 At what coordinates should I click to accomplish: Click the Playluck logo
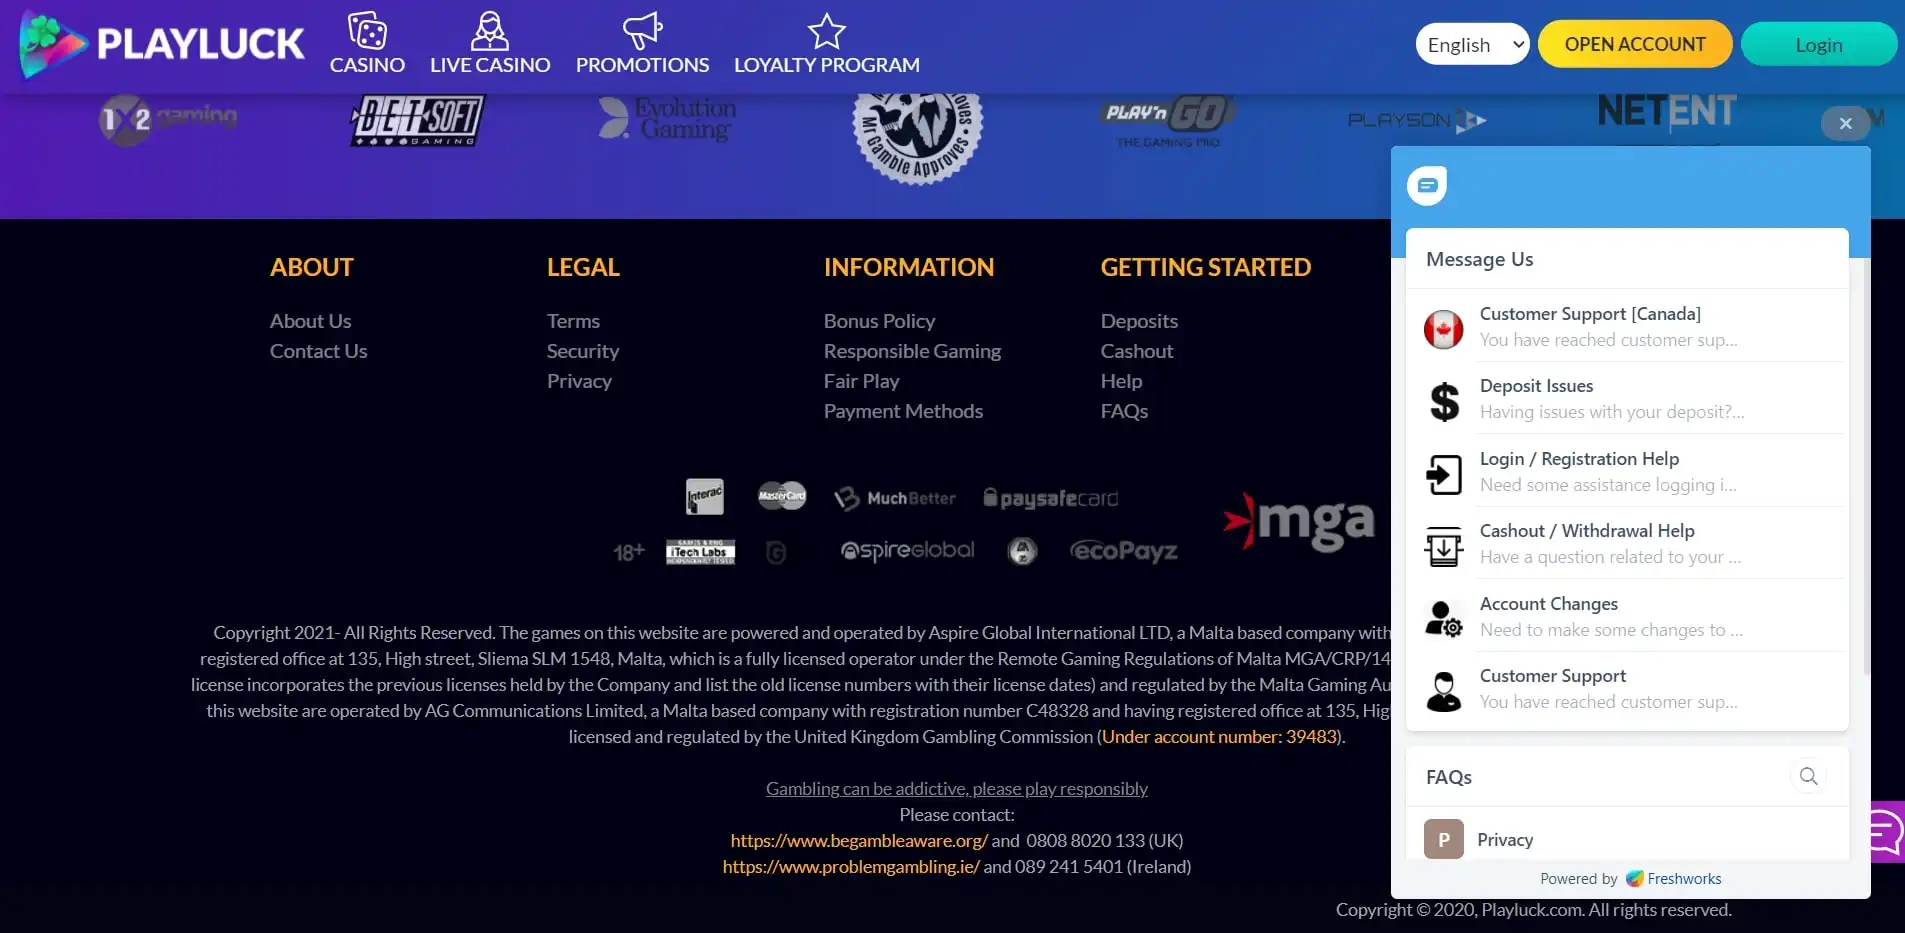tap(162, 44)
